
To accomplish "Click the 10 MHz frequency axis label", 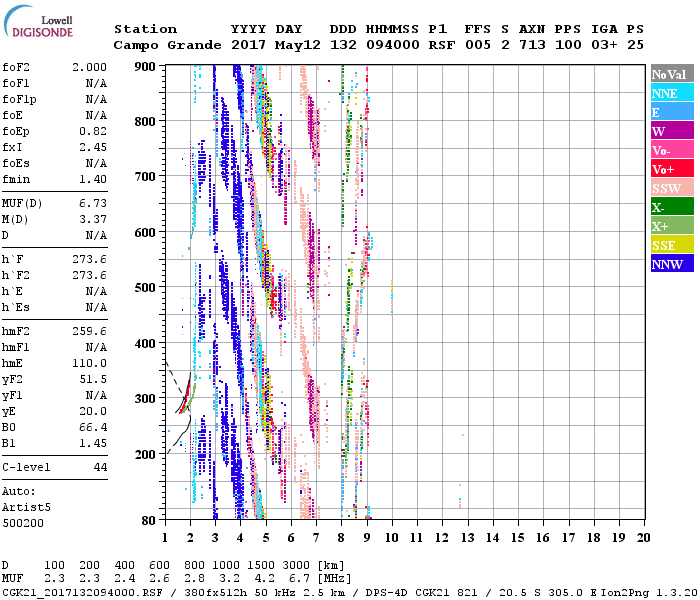I will coord(392,538).
